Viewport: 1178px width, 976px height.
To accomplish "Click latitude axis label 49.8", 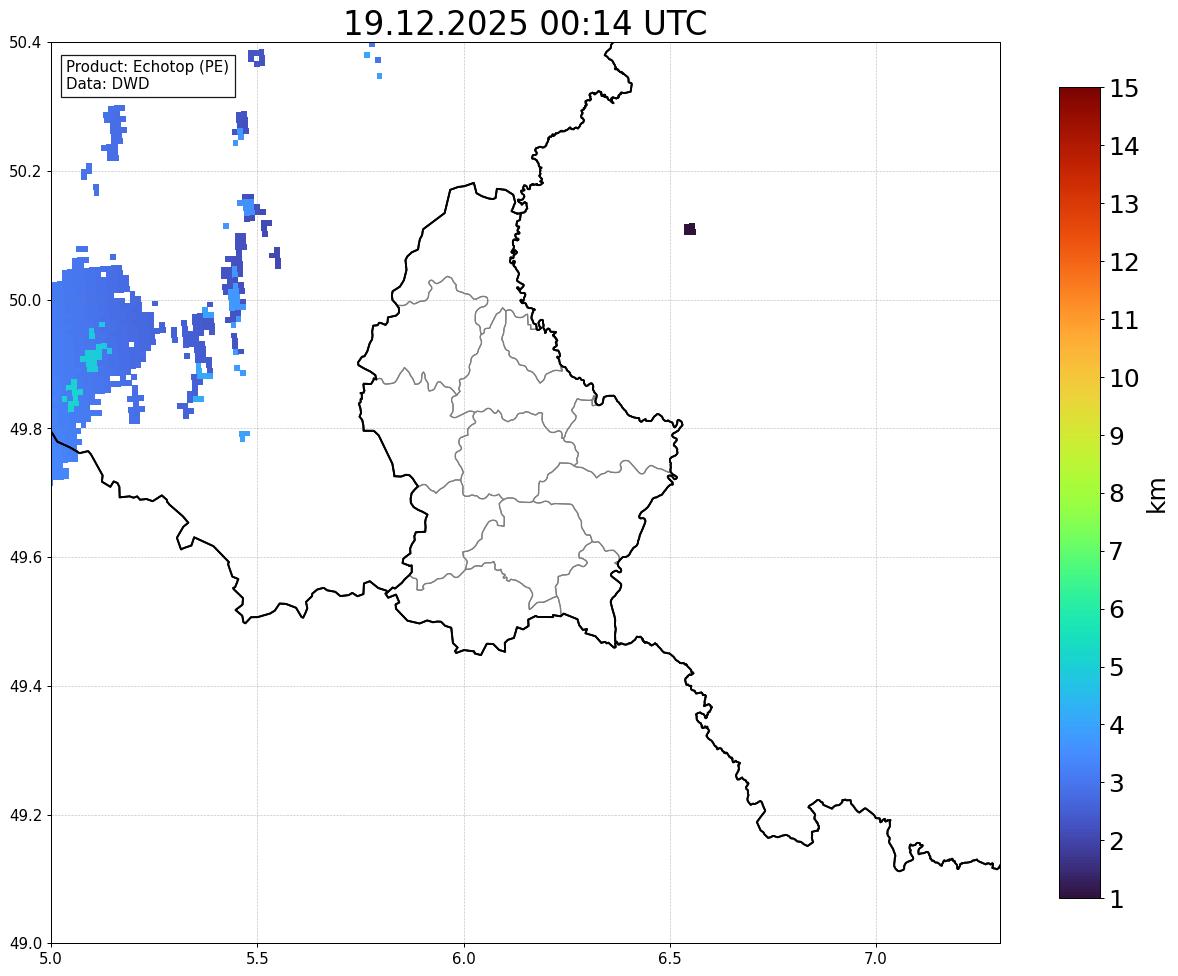I will 25,429.
